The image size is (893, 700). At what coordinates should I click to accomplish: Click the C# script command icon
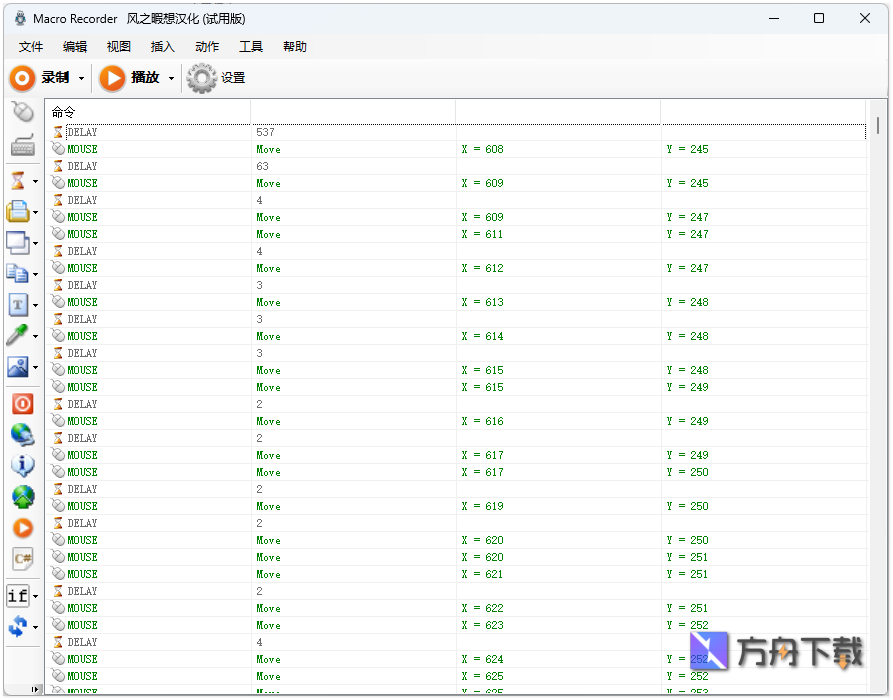click(x=21, y=560)
